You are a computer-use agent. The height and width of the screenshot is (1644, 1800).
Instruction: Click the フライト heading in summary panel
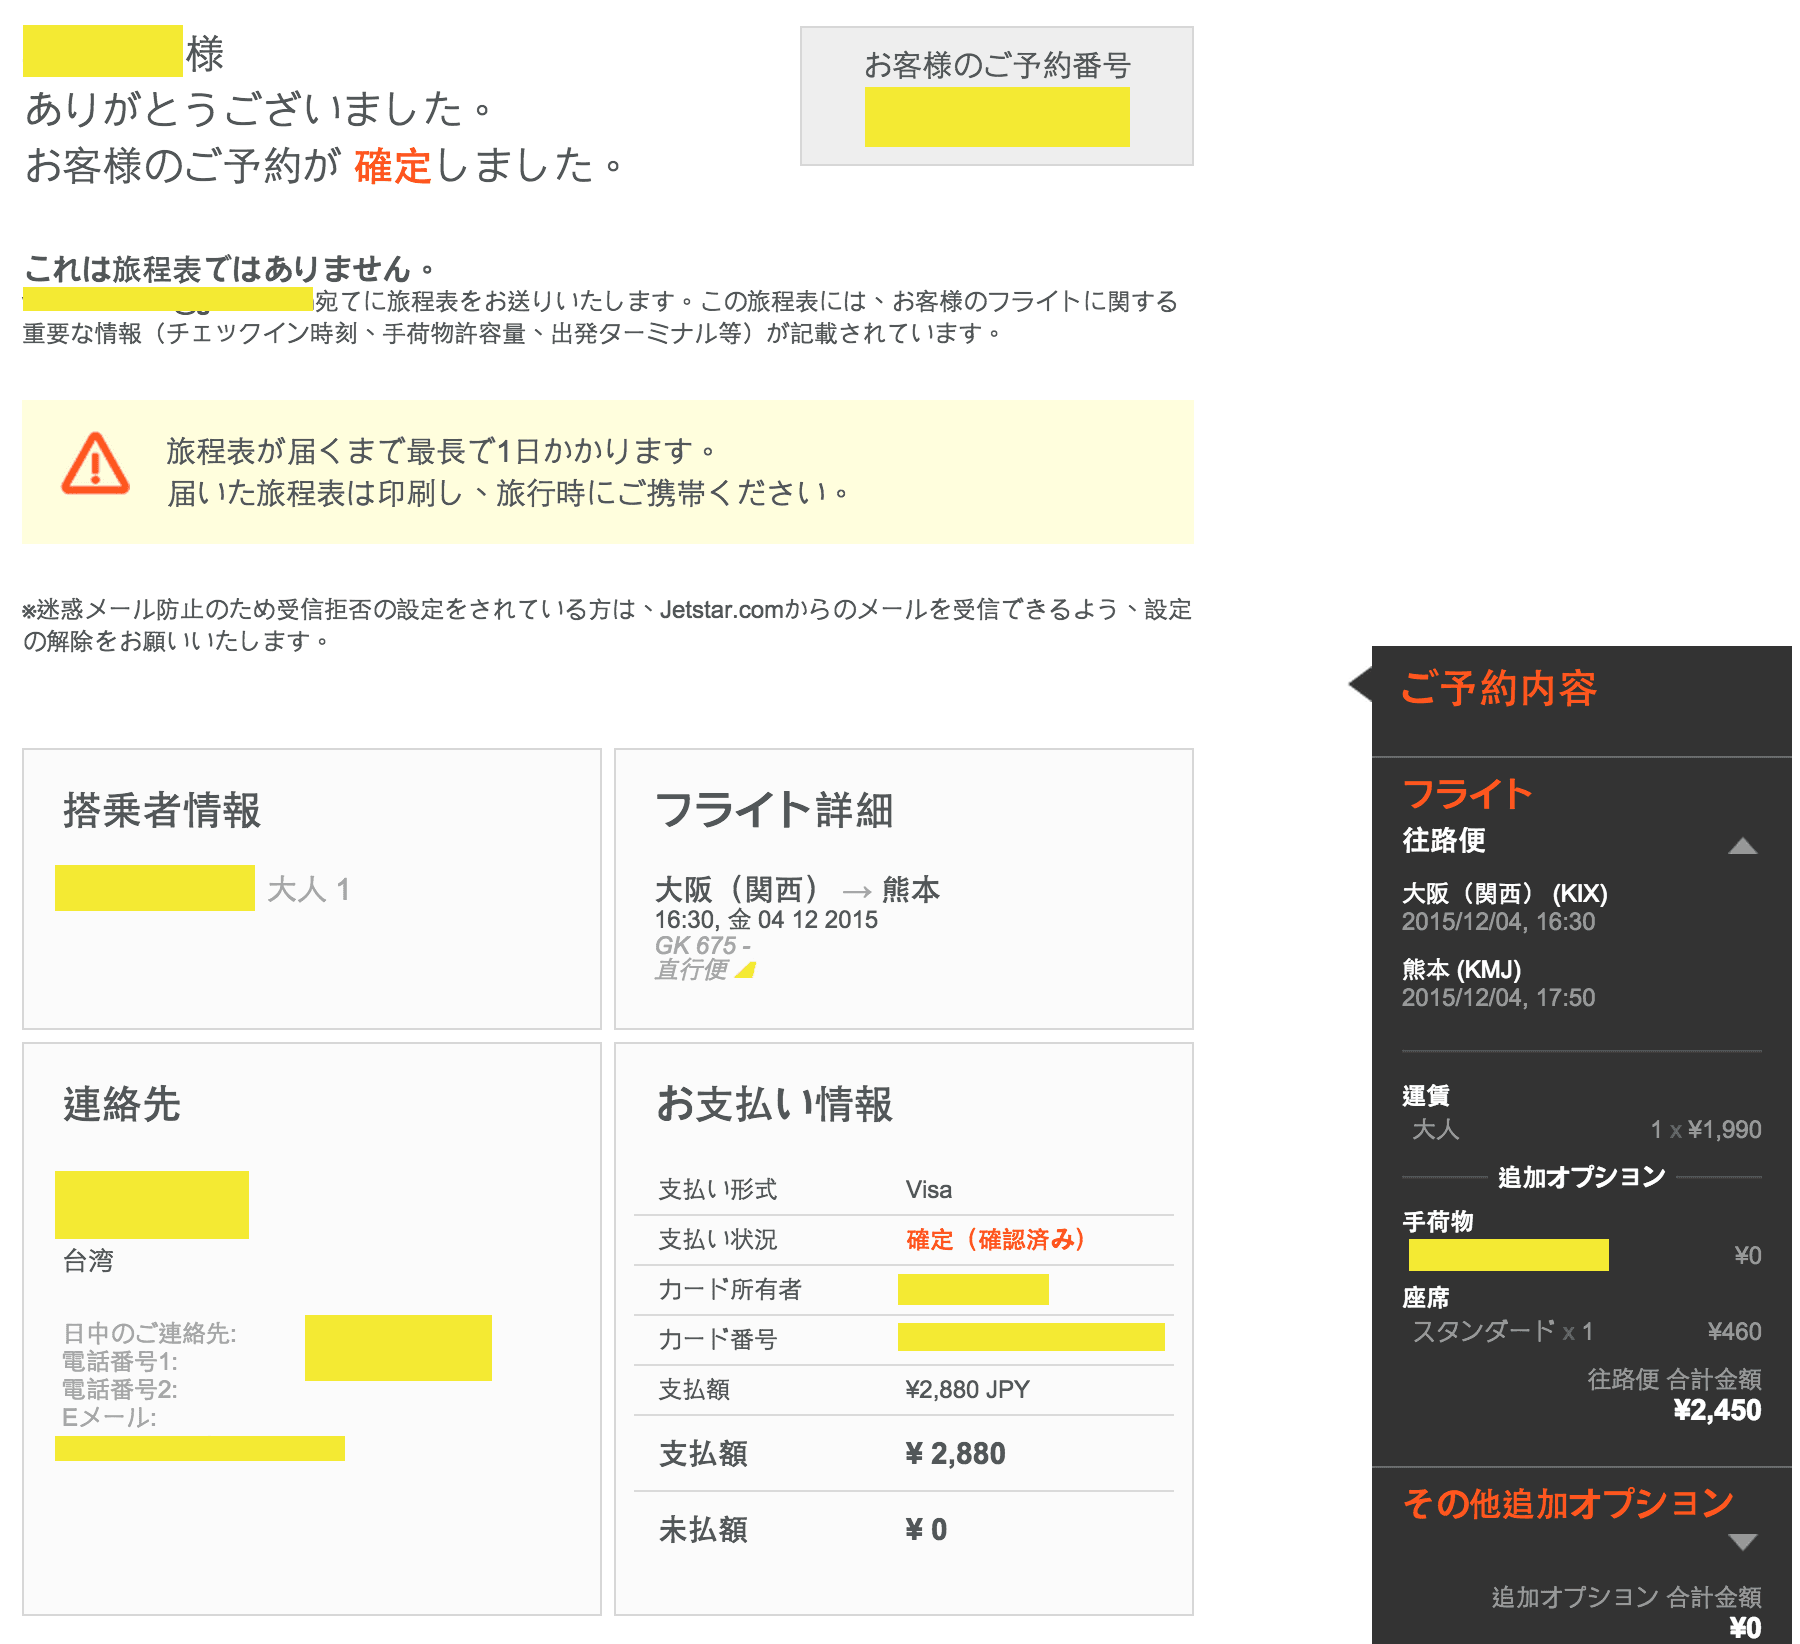click(x=1467, y=794)
